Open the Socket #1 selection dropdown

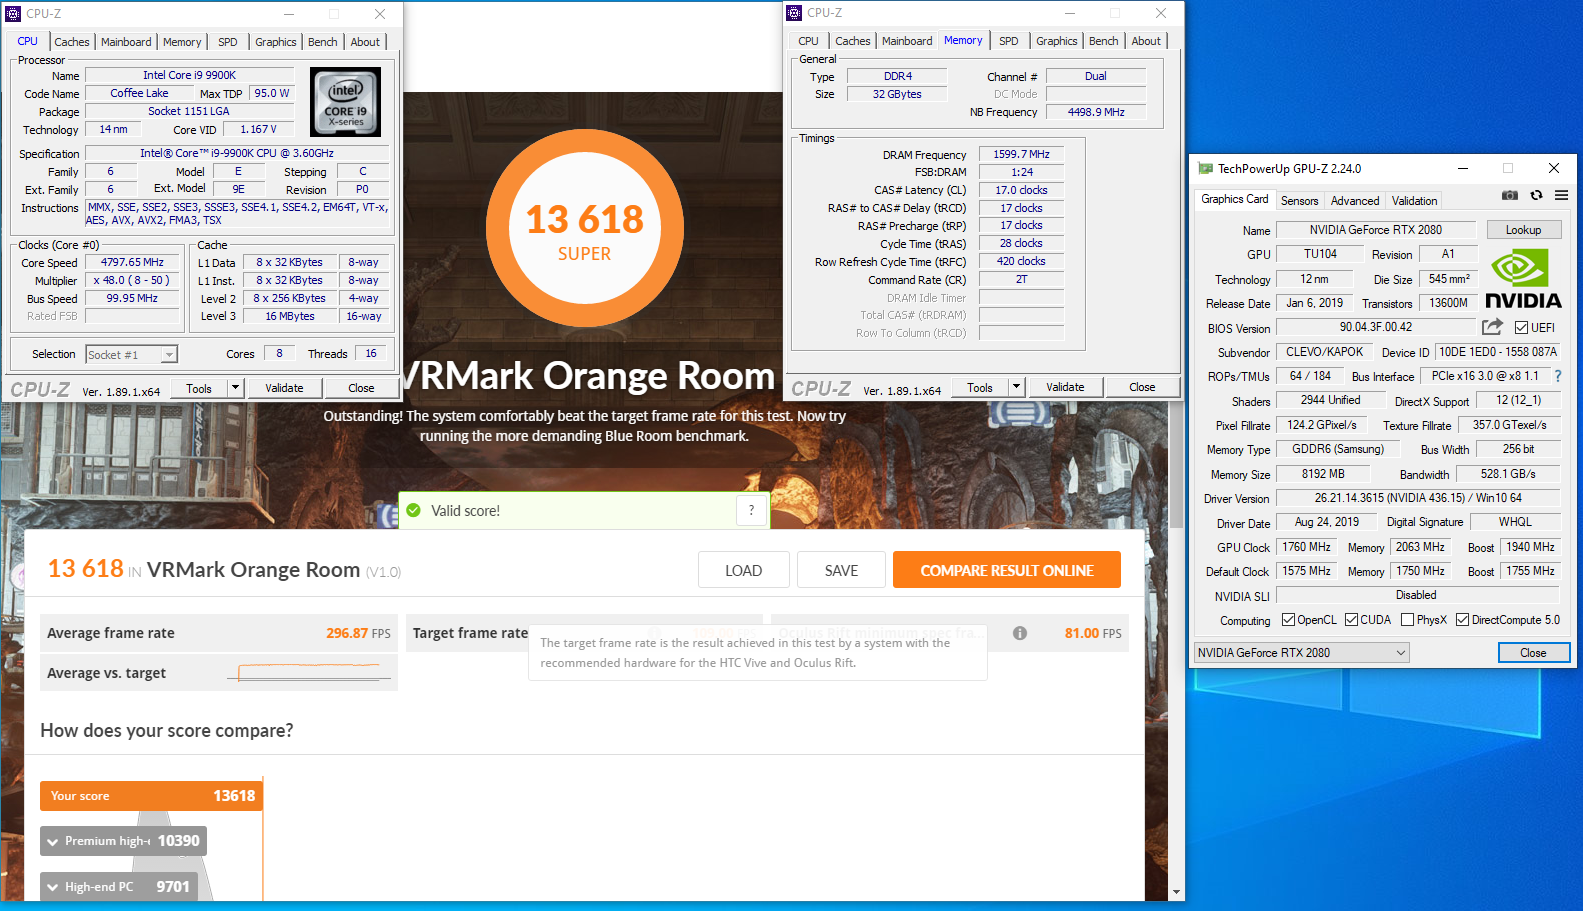click(169, 355)
